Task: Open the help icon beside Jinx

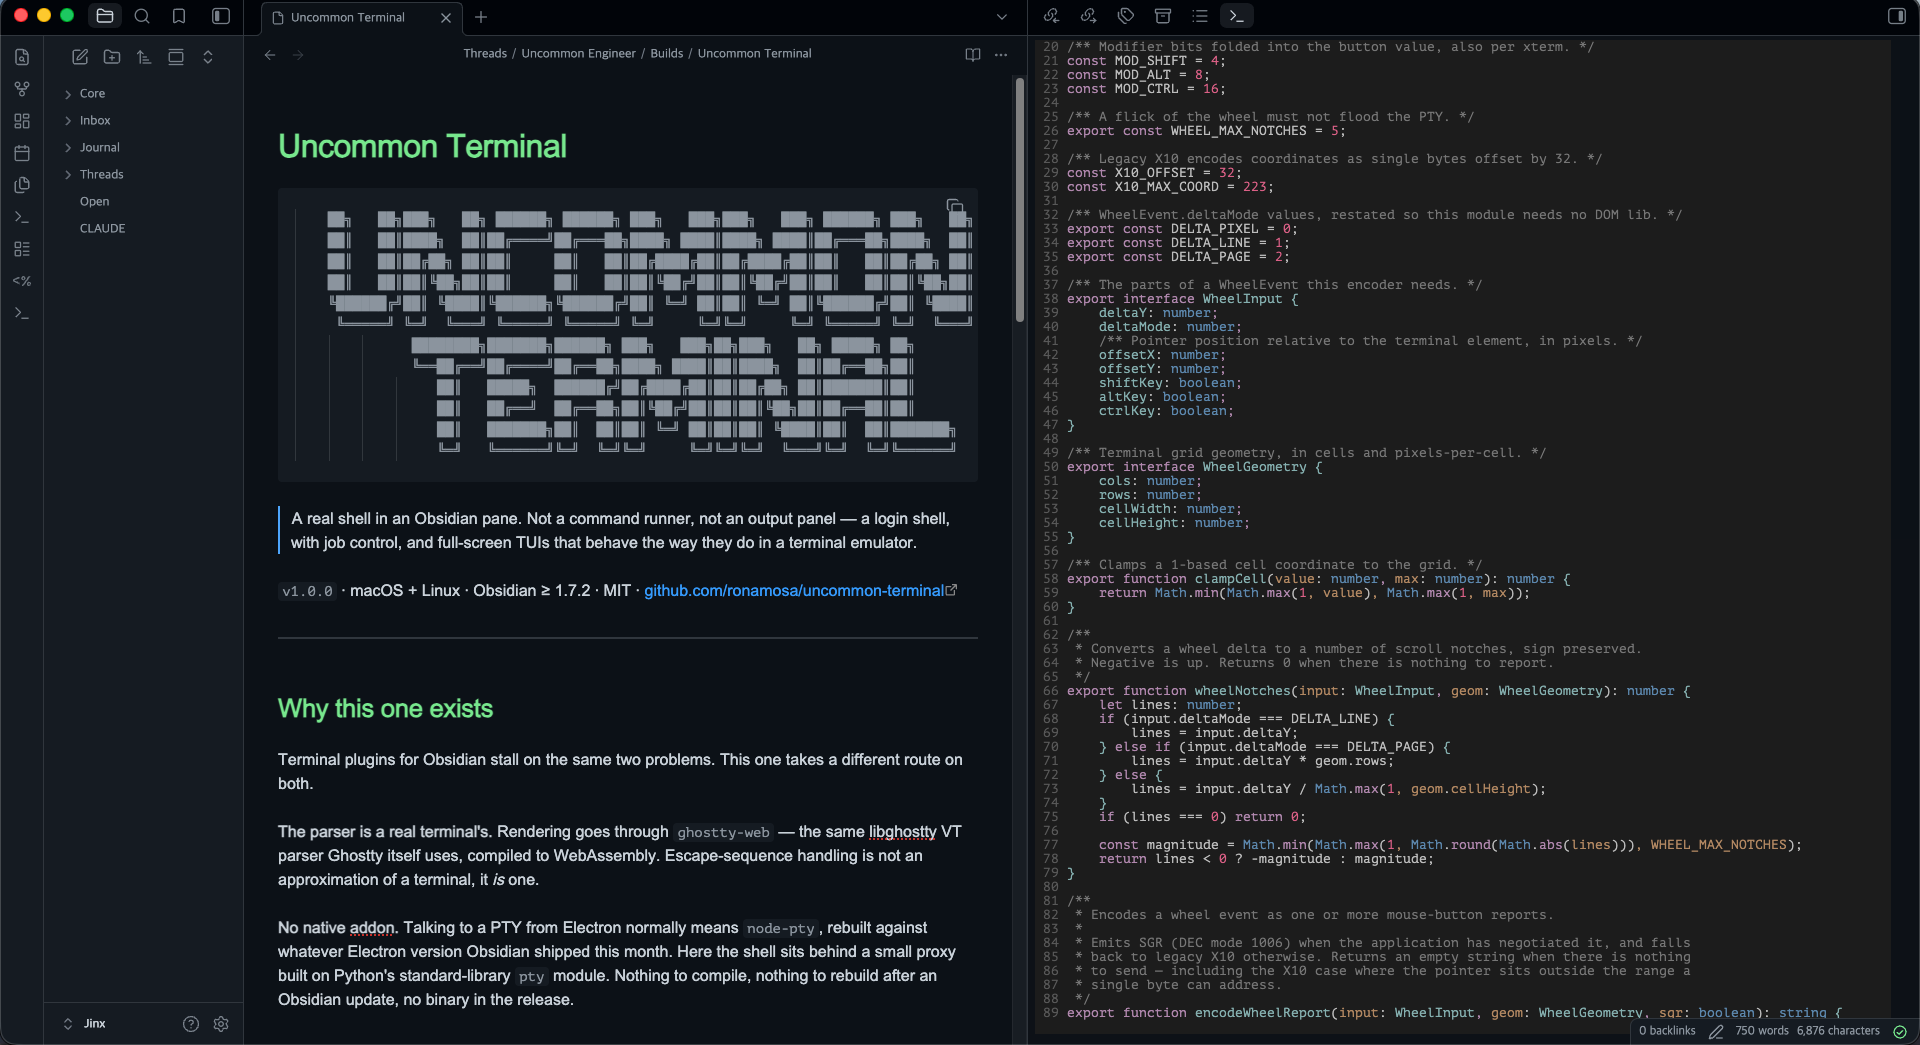Action: point(191,1024)
